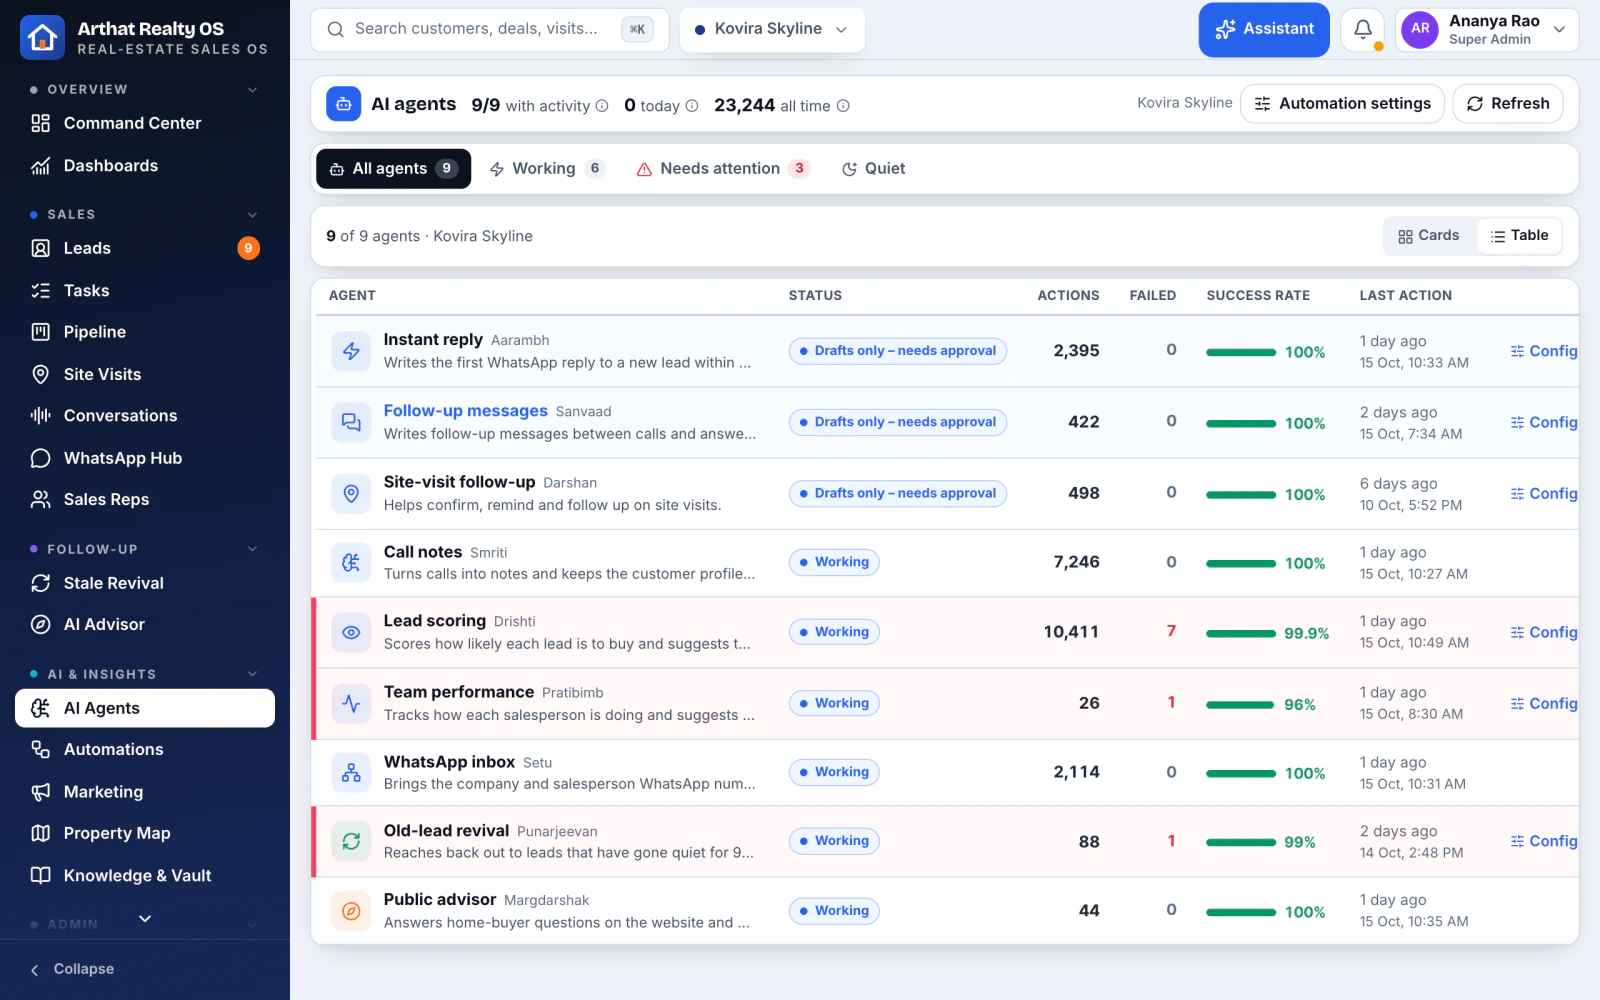Click the search customers input field
Screen dimensions: 1600x1000
tap(490, 30)
